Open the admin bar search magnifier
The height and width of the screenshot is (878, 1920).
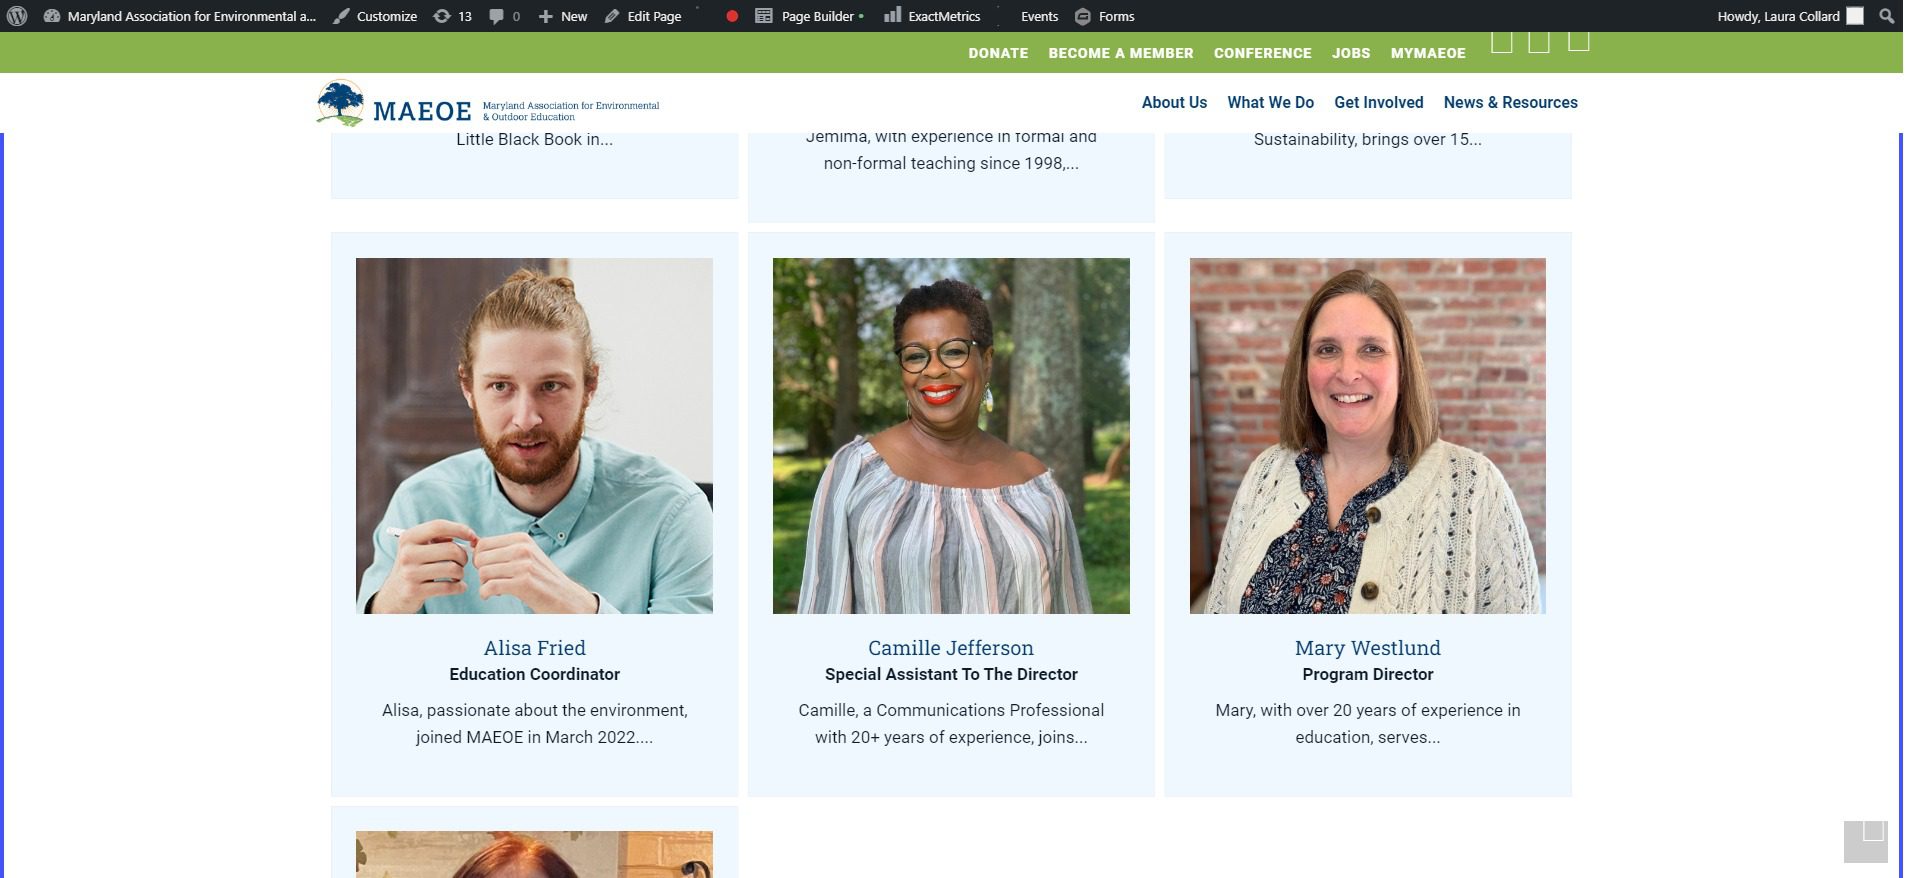coord(1886,16)
